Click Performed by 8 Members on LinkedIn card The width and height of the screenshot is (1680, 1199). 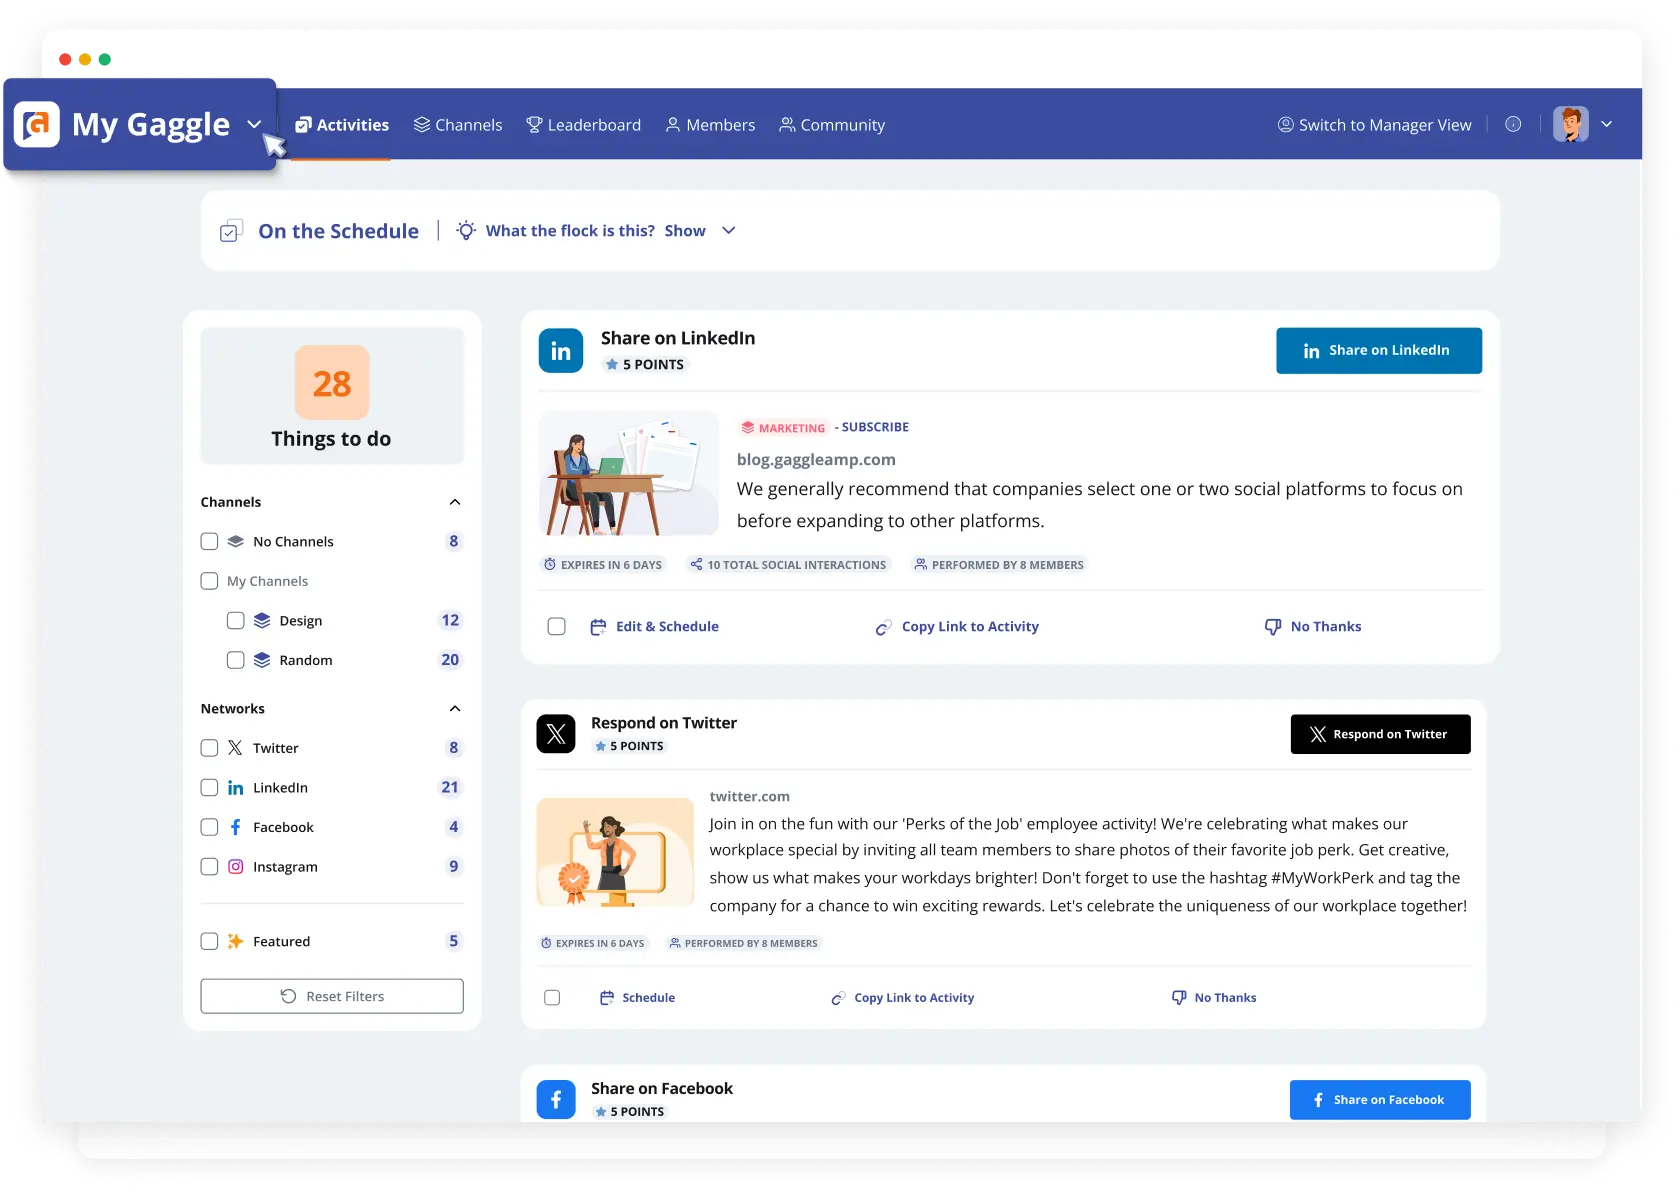click(998, 565)
